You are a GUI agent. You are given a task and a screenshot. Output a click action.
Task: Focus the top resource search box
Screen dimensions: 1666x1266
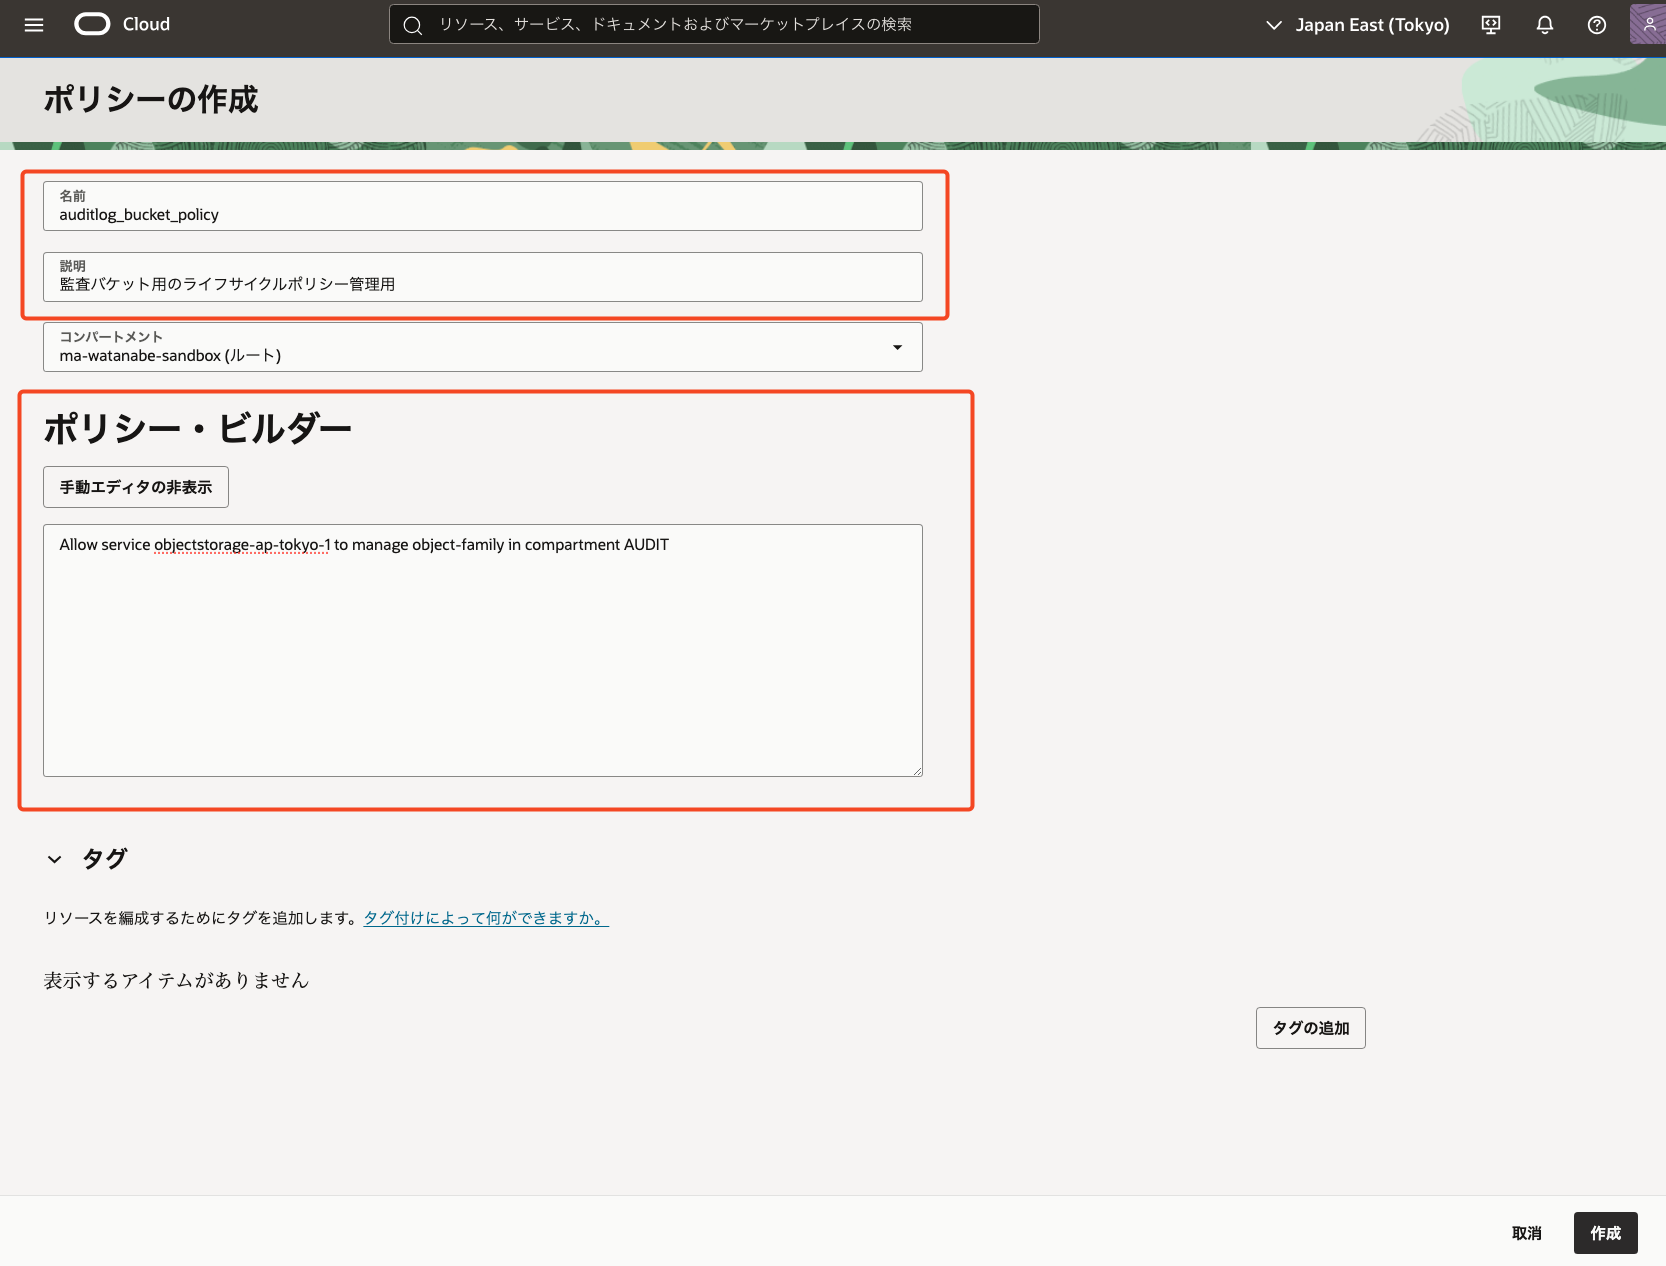pos(714,24)
